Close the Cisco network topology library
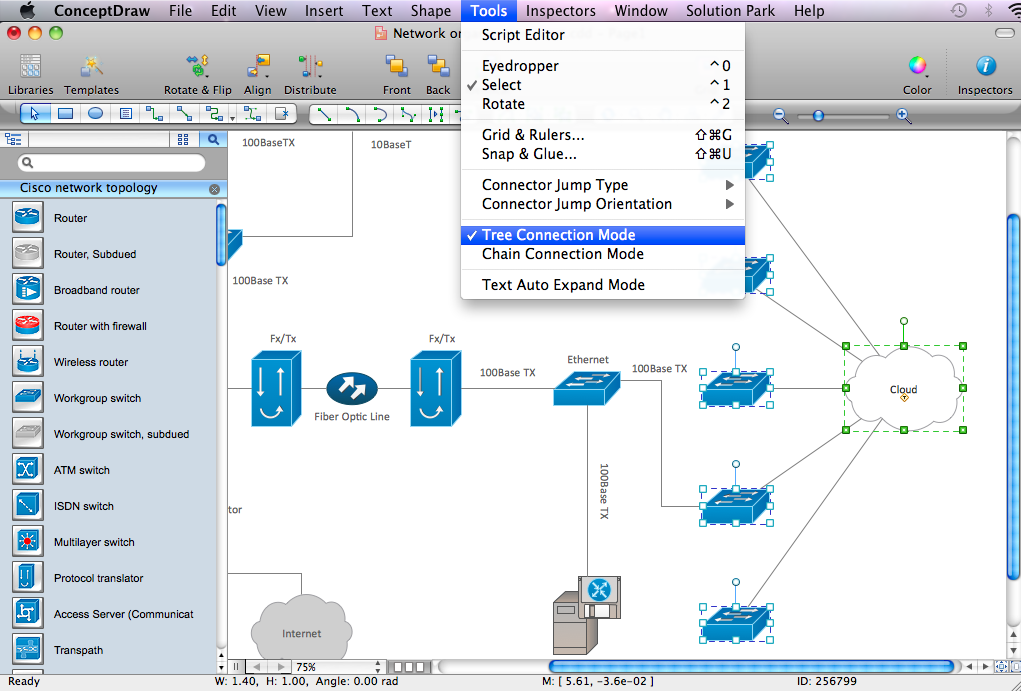 (214, 189)
